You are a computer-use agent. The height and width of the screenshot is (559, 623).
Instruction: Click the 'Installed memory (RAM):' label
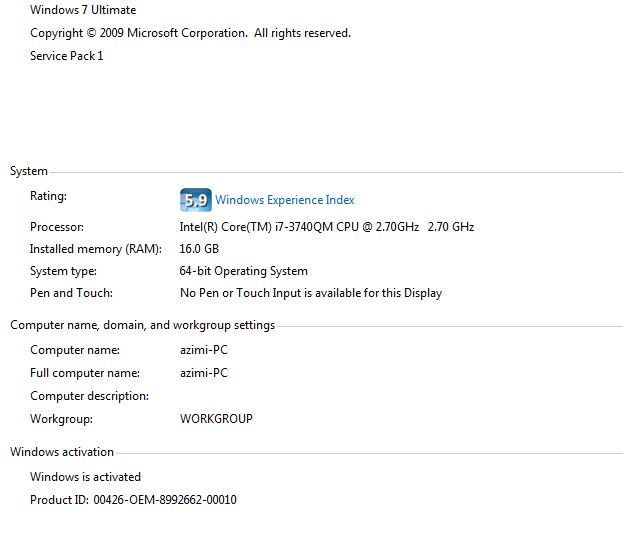(x=96, y=249)
